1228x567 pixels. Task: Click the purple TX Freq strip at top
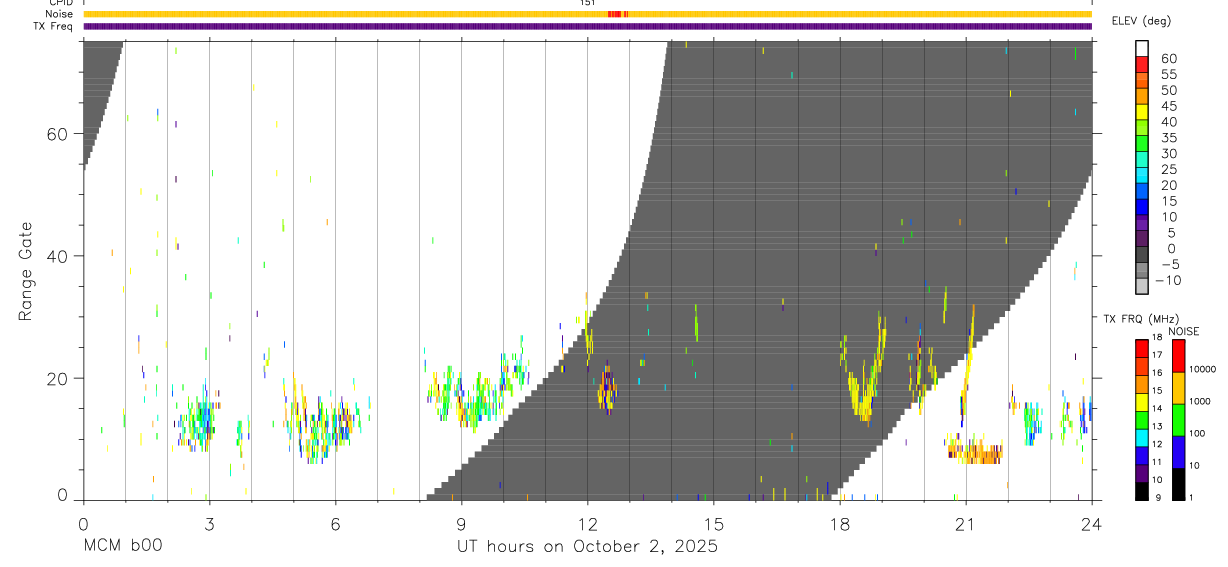pos(587,26)
